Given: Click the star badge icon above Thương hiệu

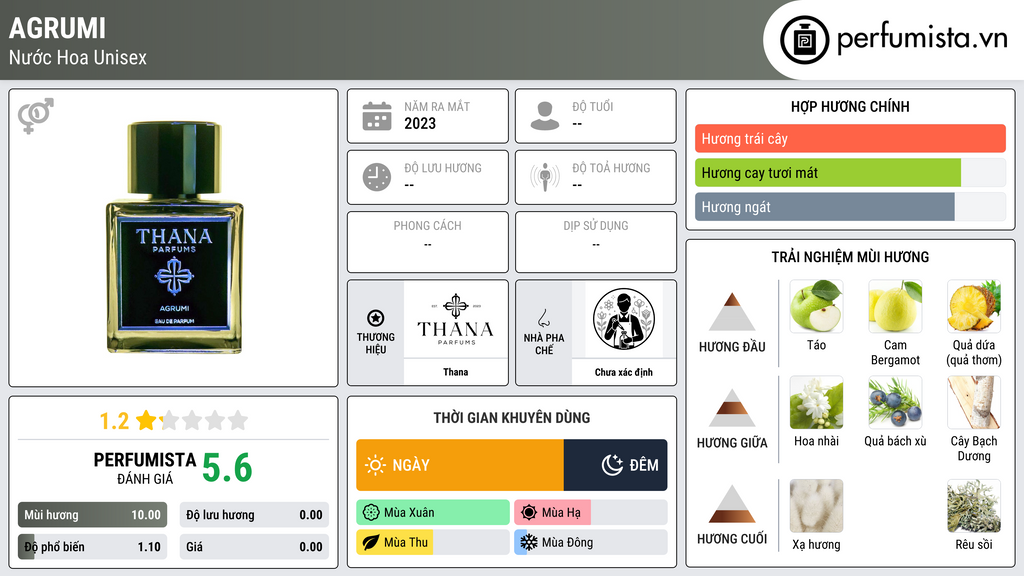Looking at the screenshot, I should [x=376, y=318].
